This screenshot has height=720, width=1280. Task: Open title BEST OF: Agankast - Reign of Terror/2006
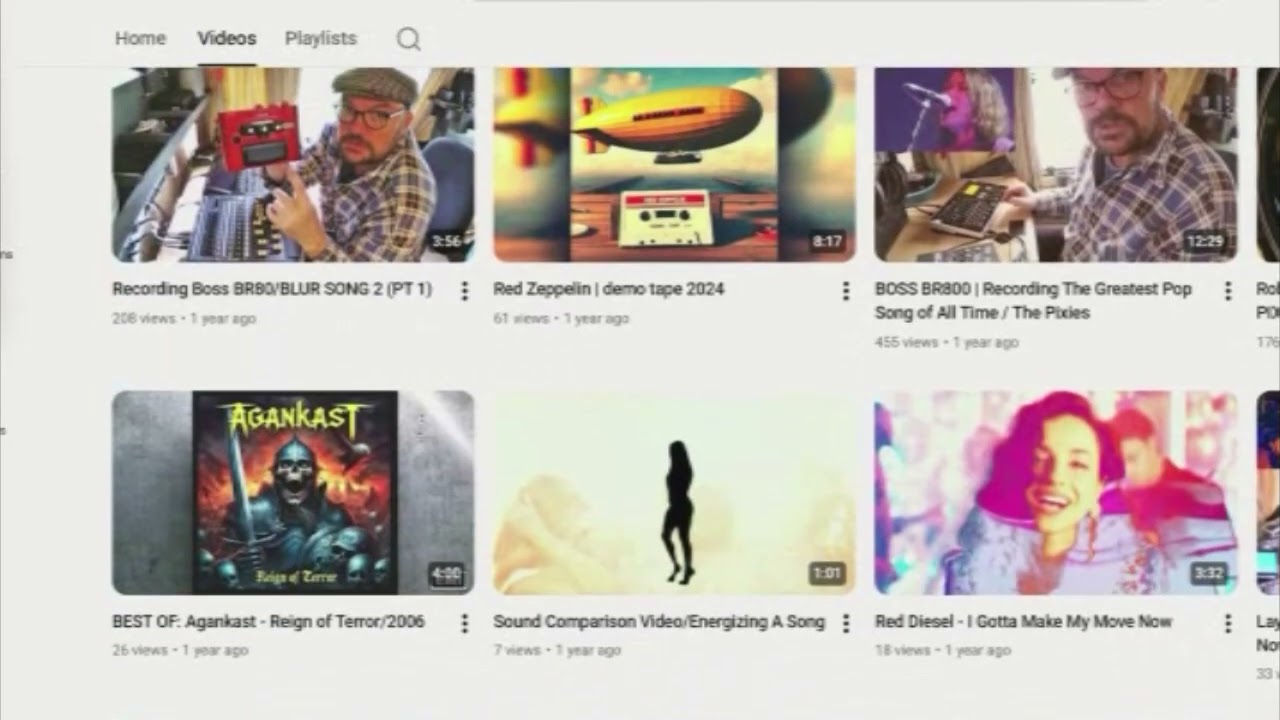click(268, 621)
